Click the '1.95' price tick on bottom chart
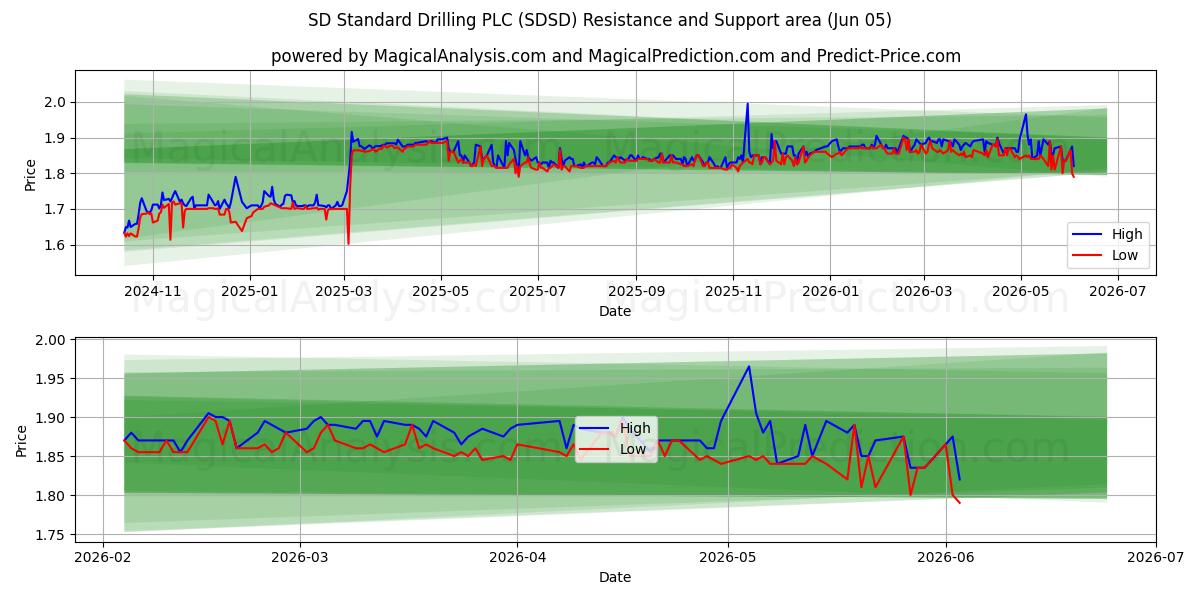Screen dimensions: 1200x600 [x=52, y=379]
